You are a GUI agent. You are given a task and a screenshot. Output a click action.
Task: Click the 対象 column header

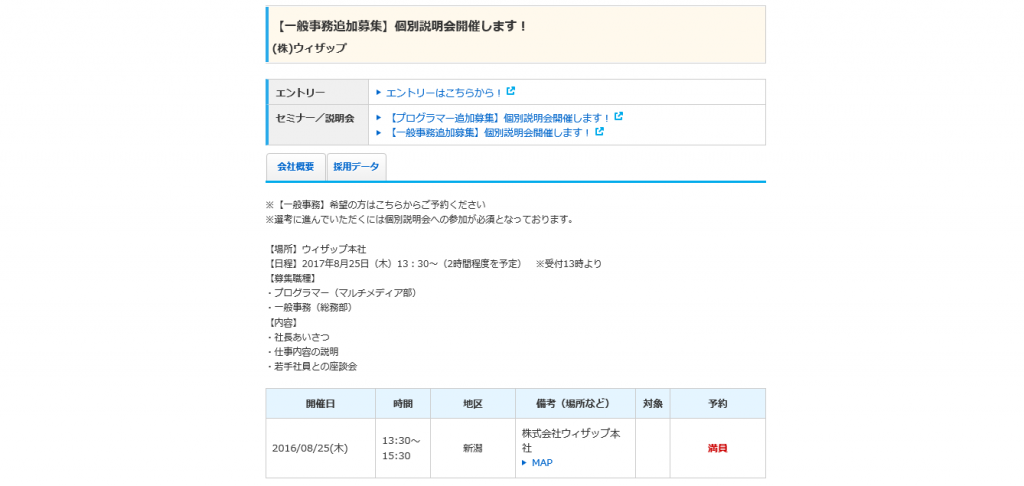tap(652, 404)
